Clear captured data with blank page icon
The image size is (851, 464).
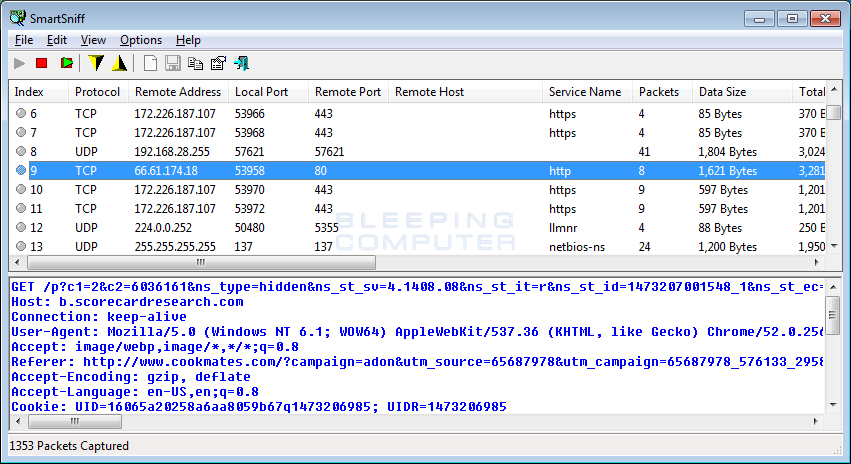pos(150,63)
